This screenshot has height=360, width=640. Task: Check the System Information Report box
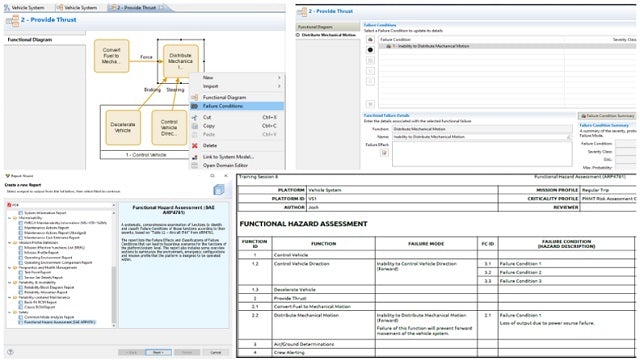tap(21, 213)
